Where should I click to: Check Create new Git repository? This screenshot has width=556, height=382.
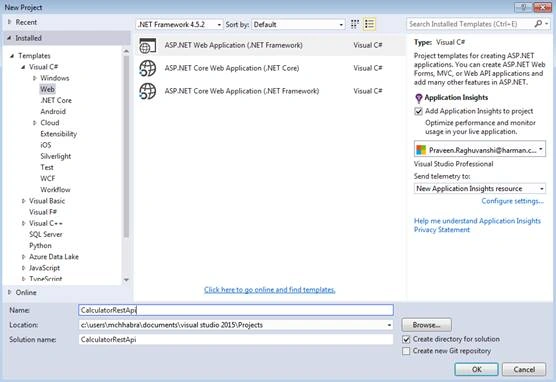[406, 351]
